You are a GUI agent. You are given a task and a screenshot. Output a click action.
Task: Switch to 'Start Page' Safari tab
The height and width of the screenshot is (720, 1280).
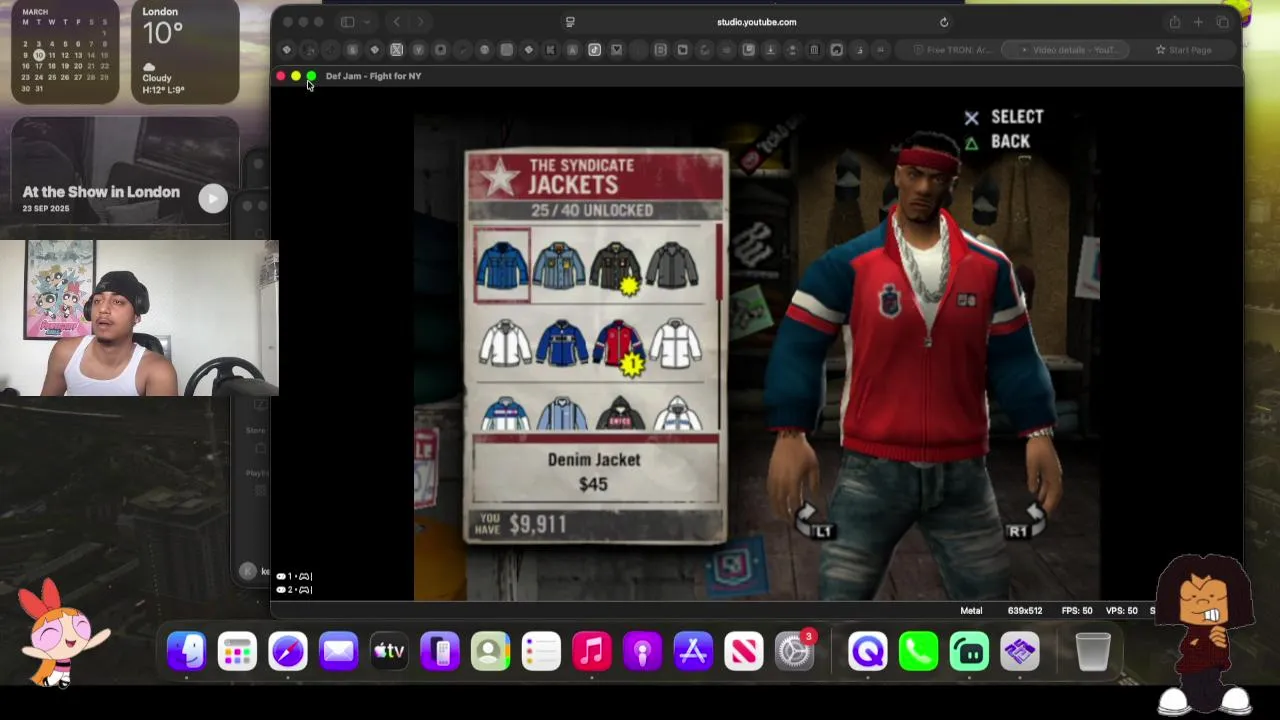1184,50
